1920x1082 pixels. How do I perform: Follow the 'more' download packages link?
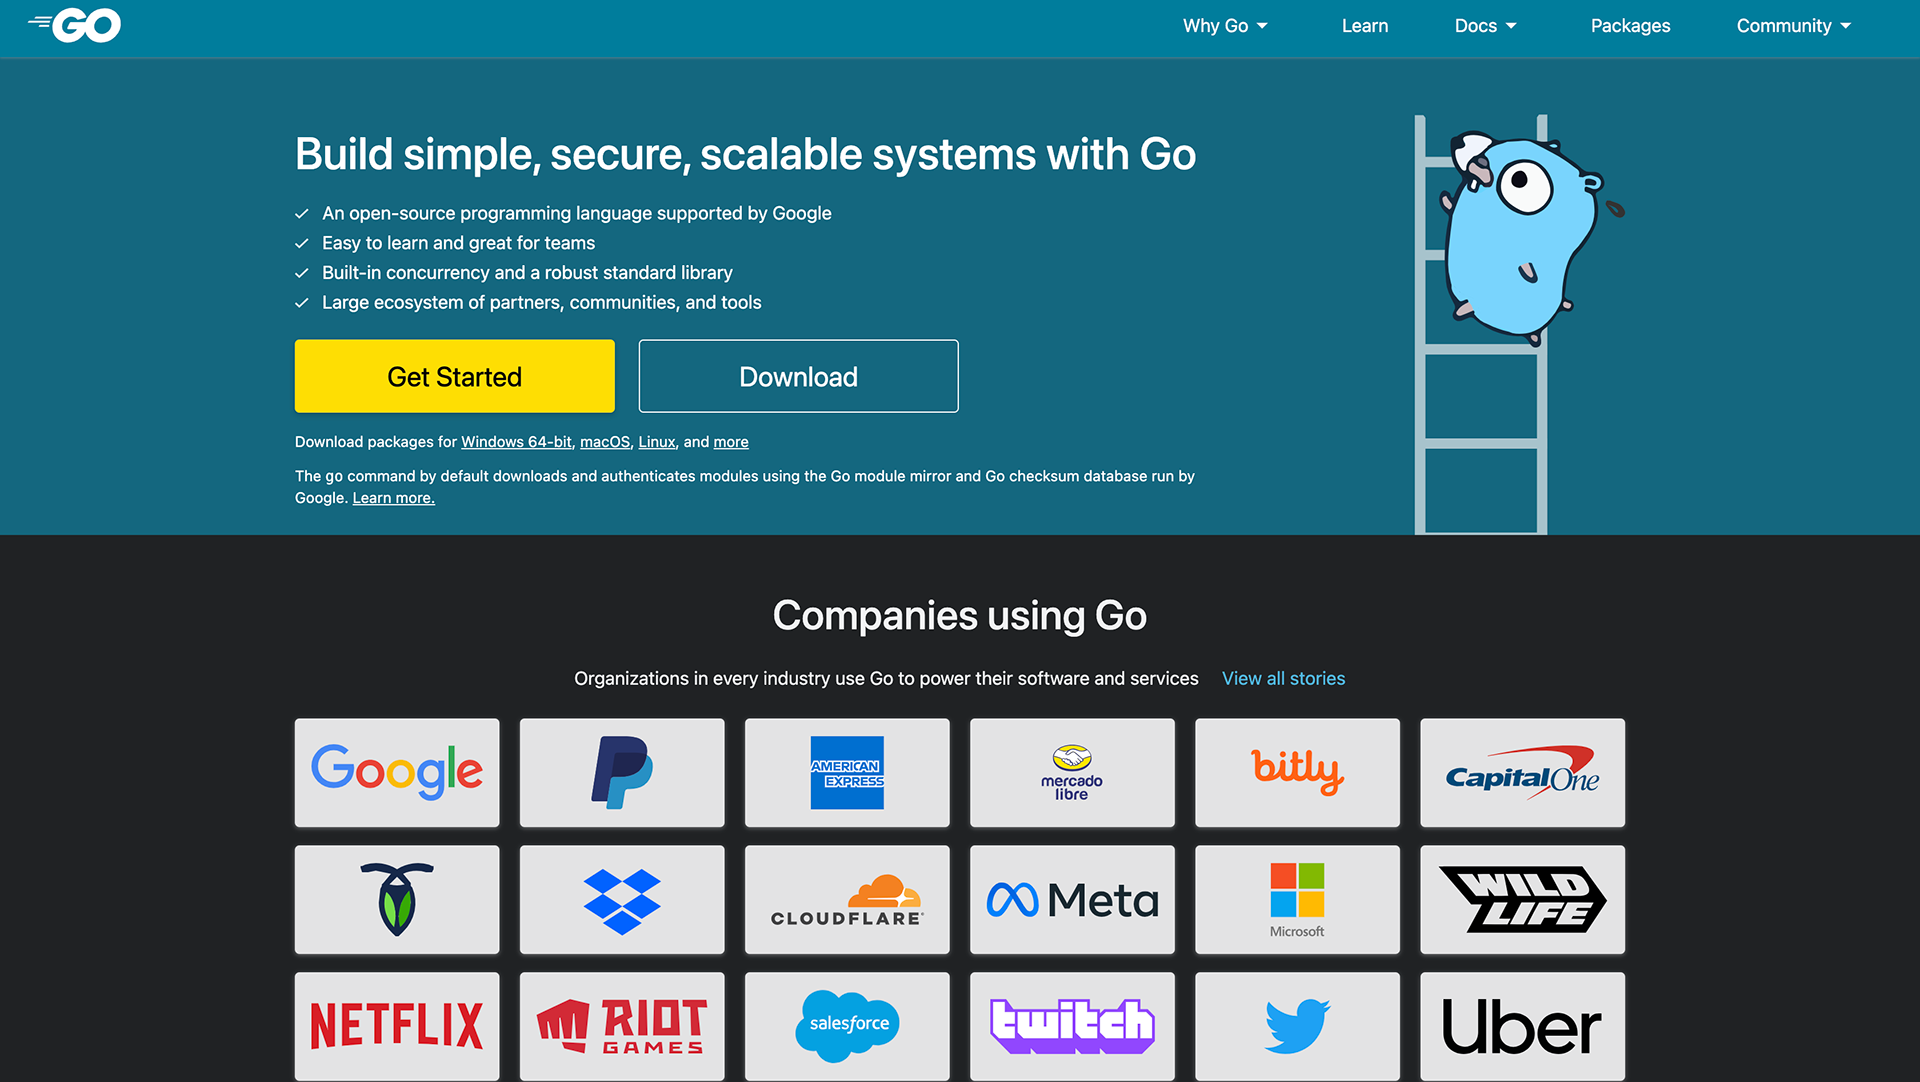click(x=731, y=442)
